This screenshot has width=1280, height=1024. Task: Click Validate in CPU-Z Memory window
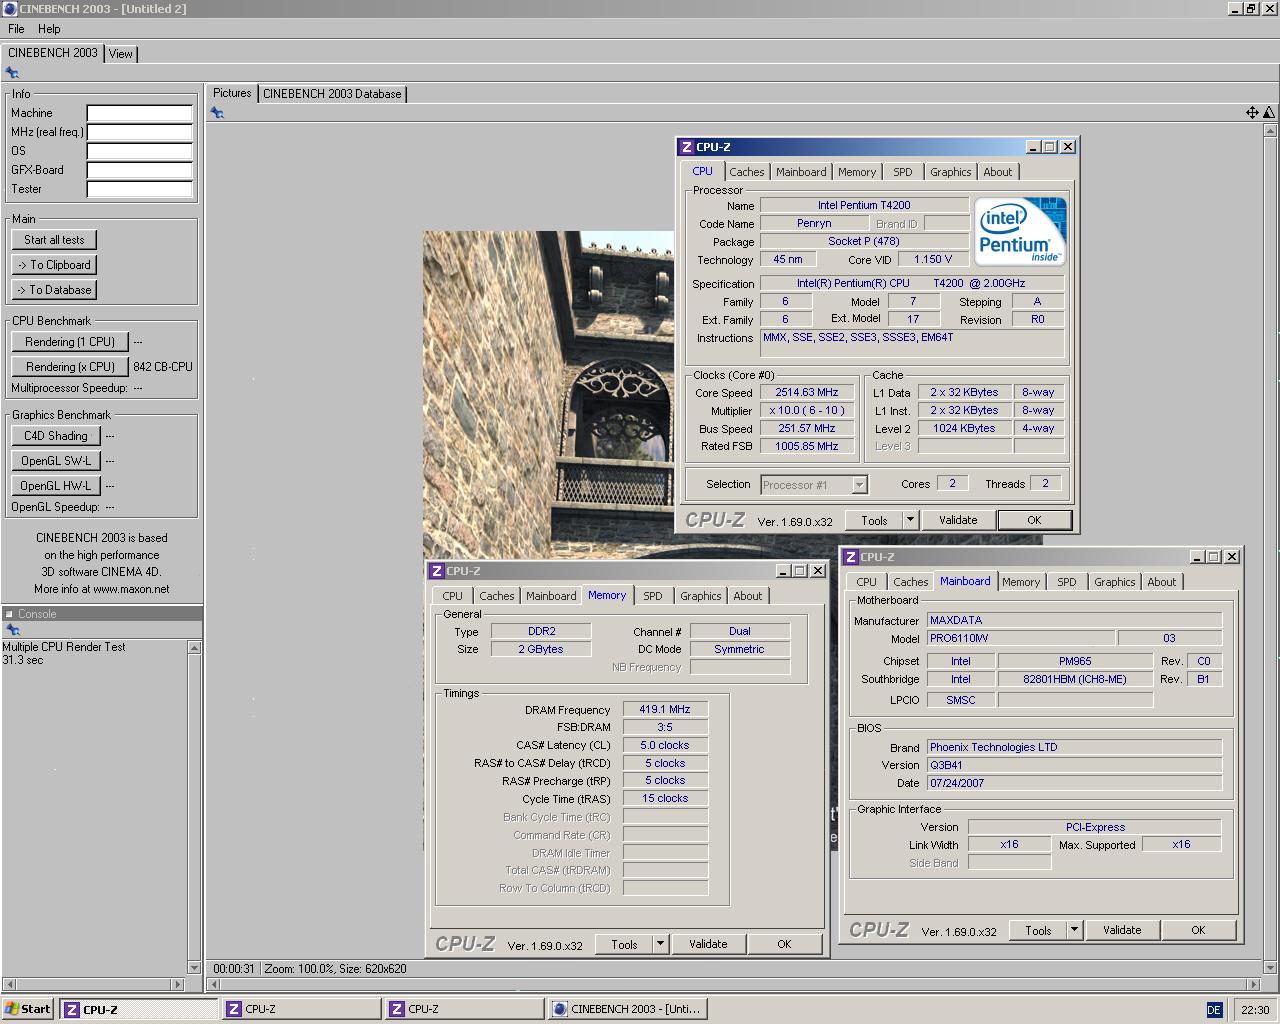pos(708,944)
